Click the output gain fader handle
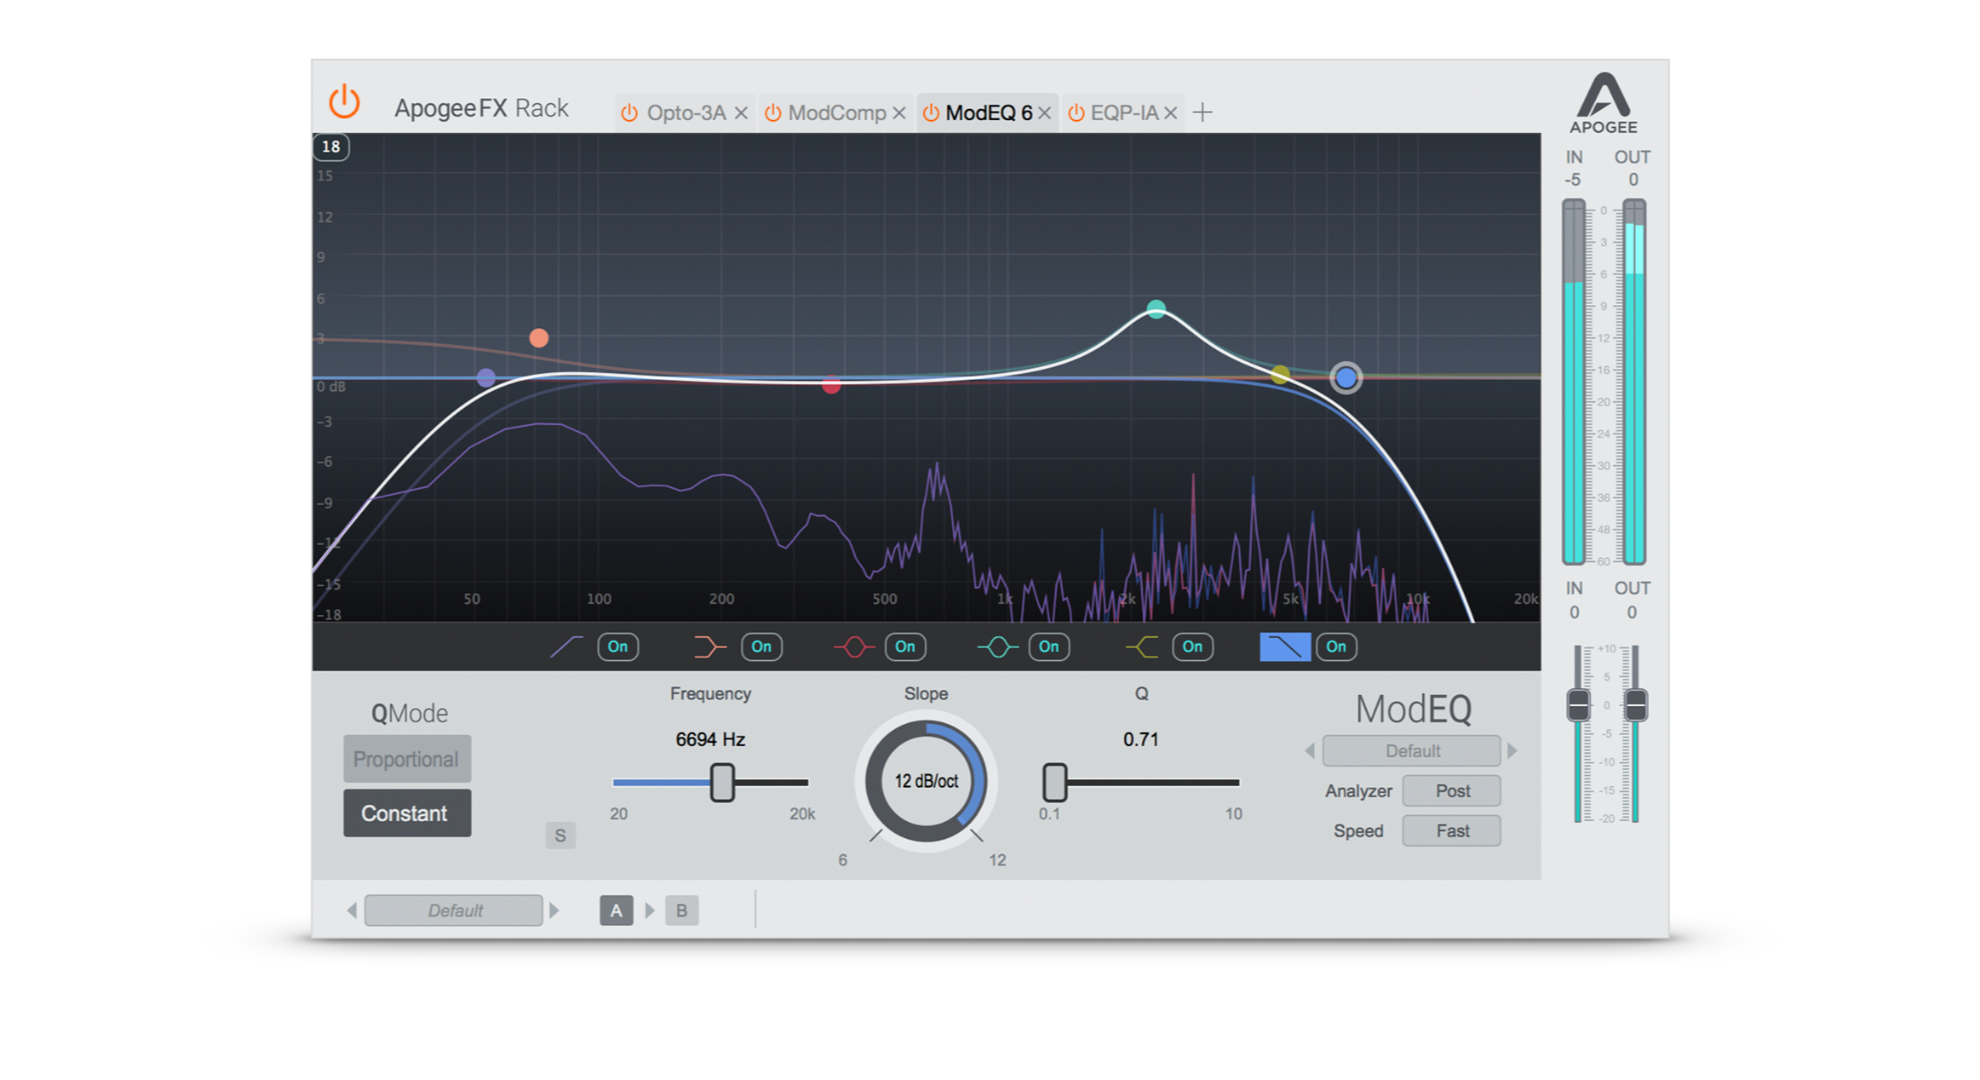The height and width of the screenshot is (1080, 1980). point(1635,705)
